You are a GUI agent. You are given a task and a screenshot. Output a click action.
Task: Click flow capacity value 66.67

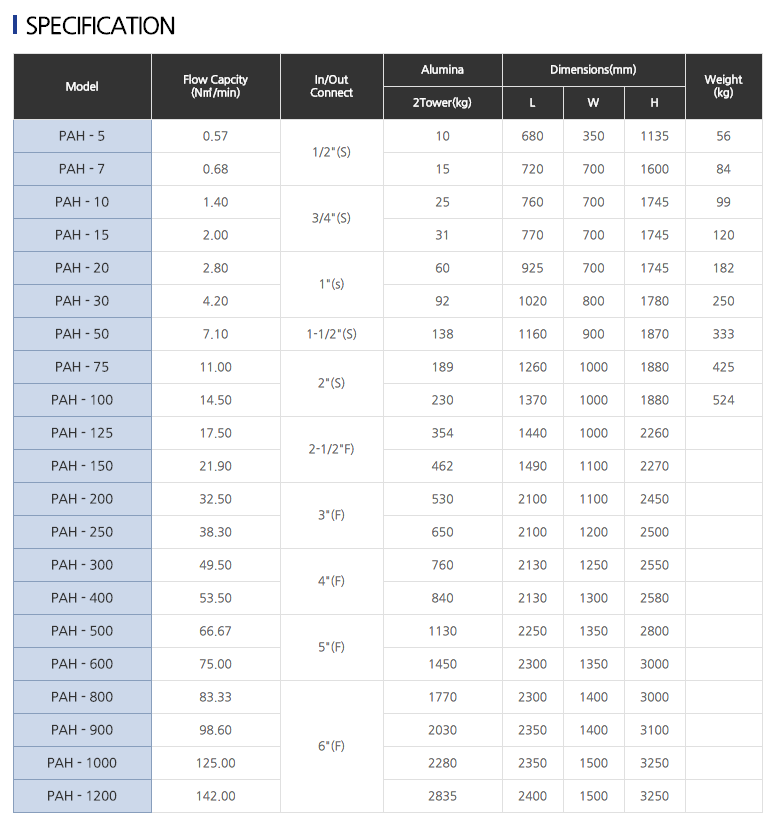pyautogui.click(x=215, y=631)
